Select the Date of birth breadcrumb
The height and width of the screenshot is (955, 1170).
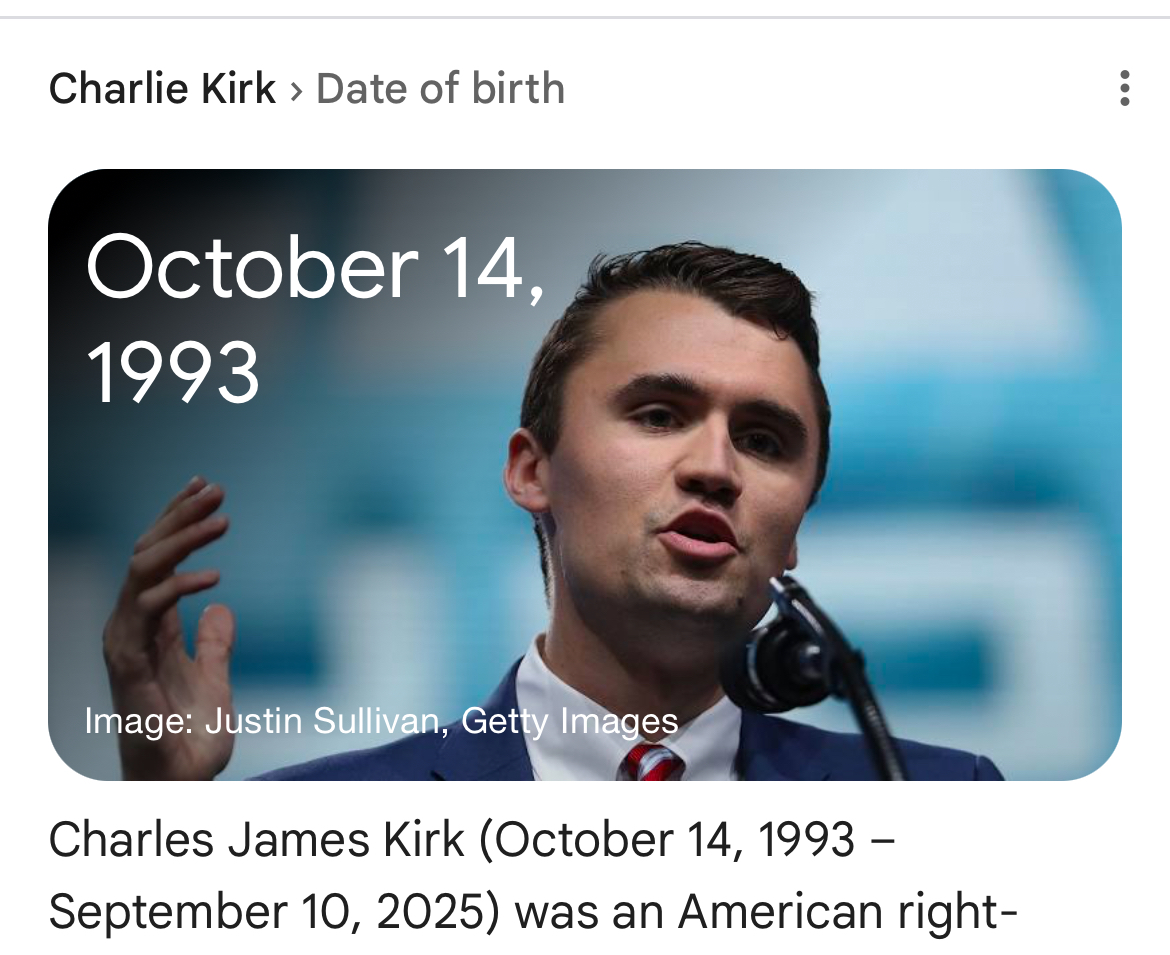tap(440, 89)
